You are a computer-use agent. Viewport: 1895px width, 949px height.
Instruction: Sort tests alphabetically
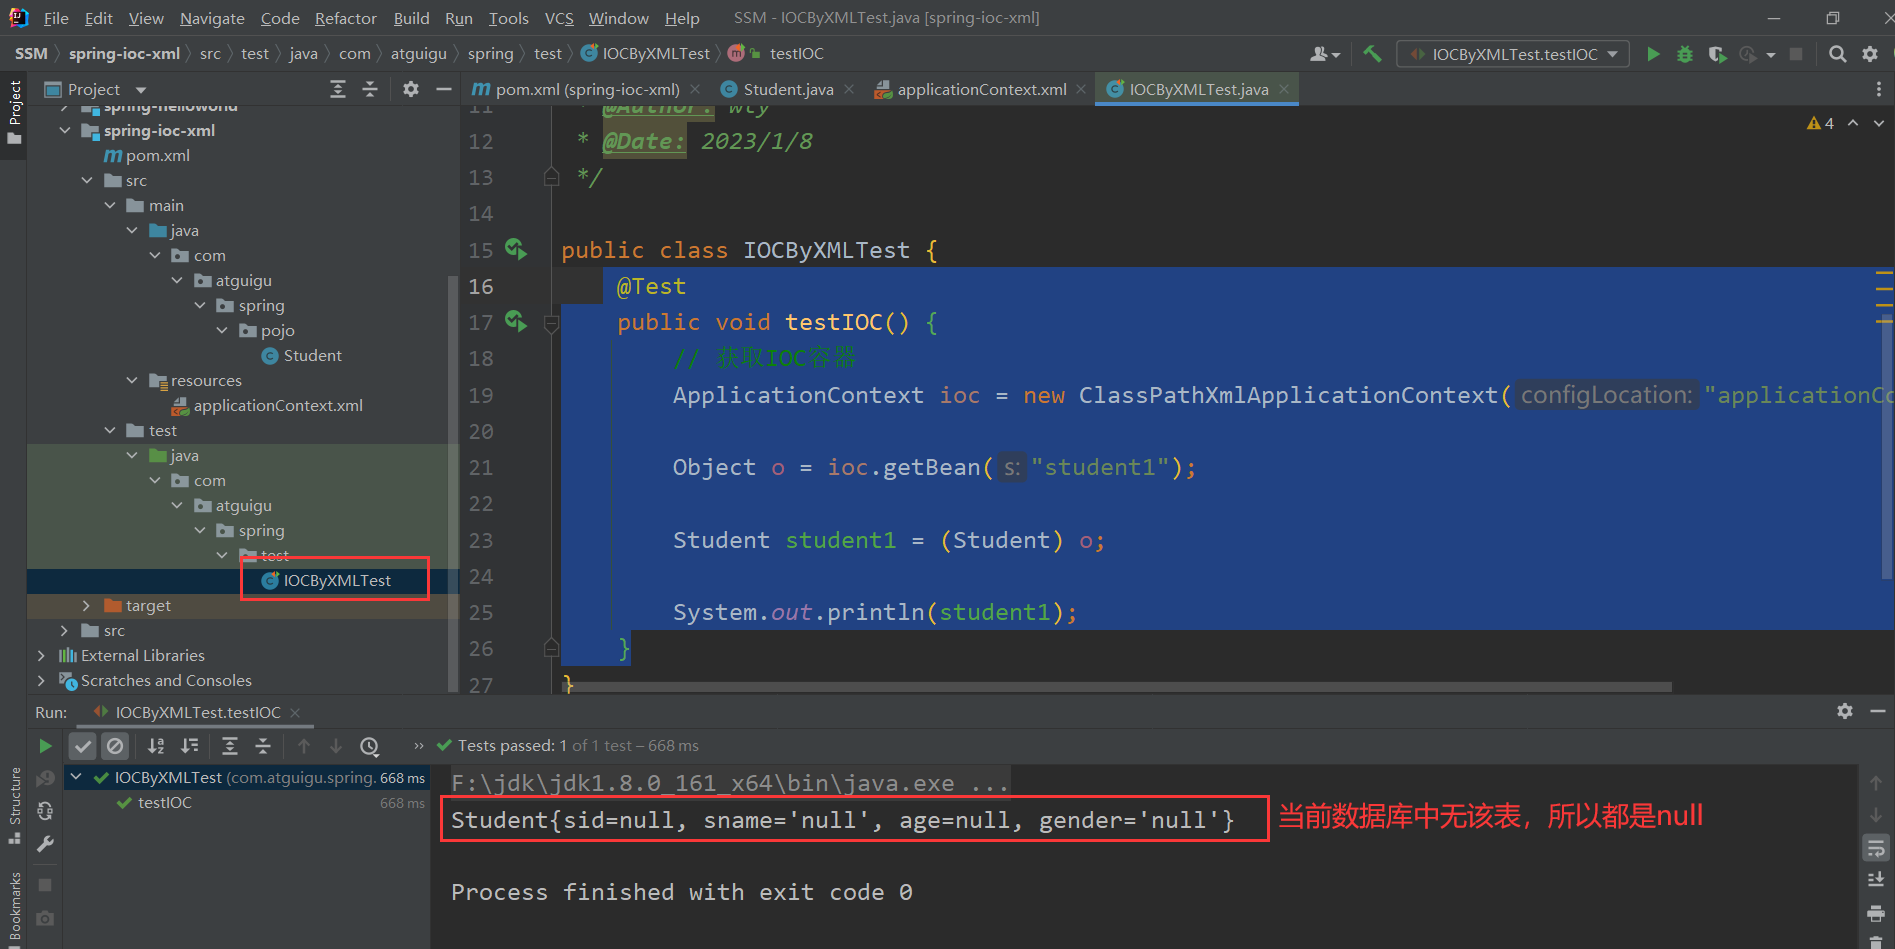156,746
